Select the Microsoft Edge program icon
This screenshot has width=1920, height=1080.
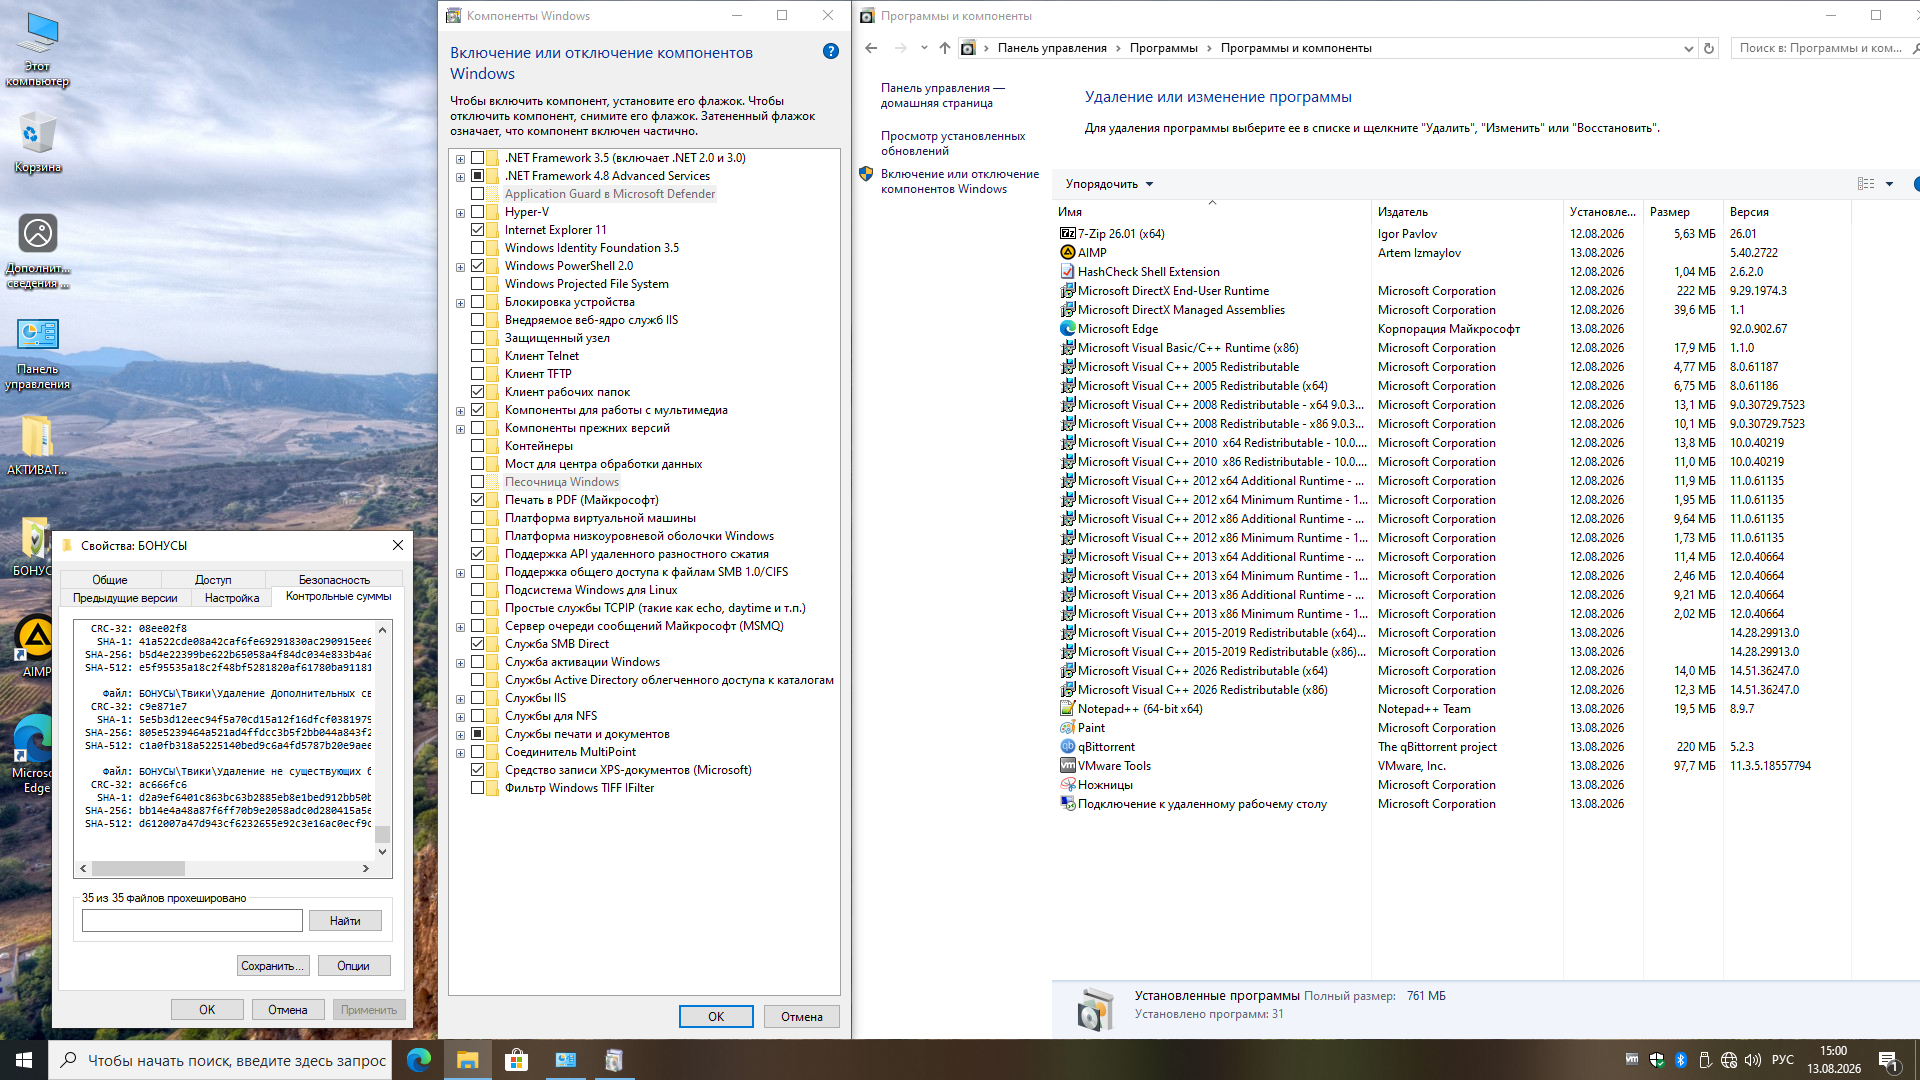1067,329
